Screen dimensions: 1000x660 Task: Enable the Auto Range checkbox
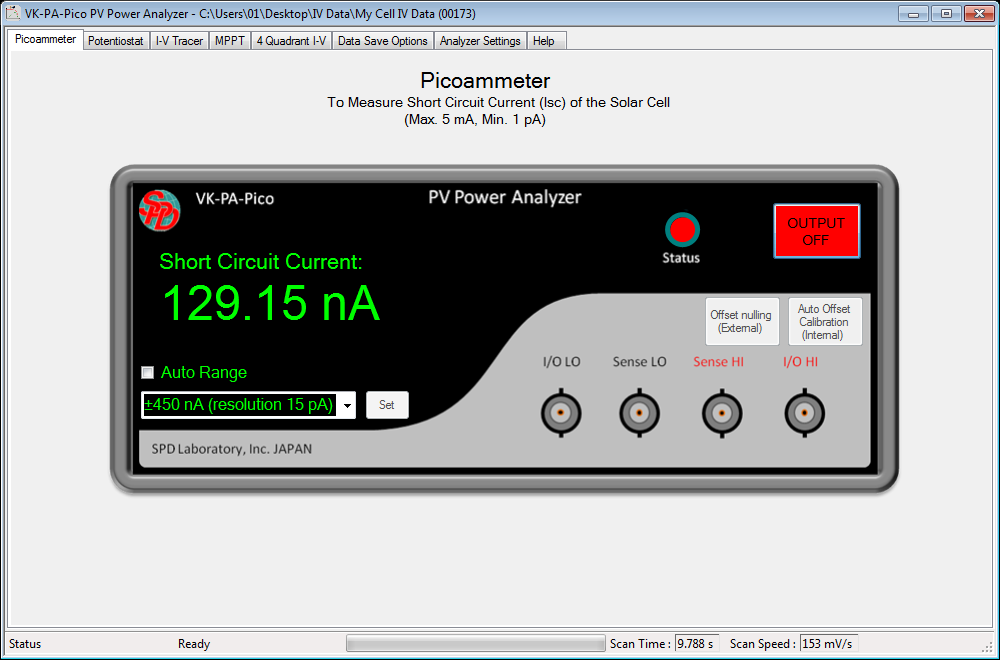[x=147, y=372]
